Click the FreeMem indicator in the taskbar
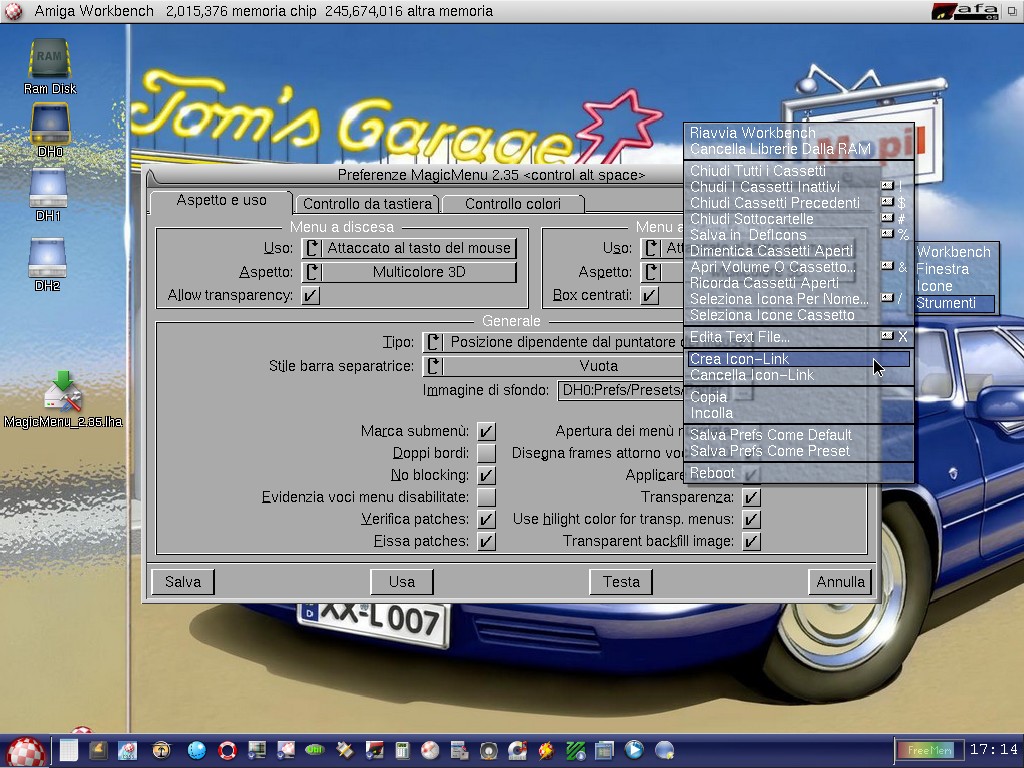 [927, 750]
